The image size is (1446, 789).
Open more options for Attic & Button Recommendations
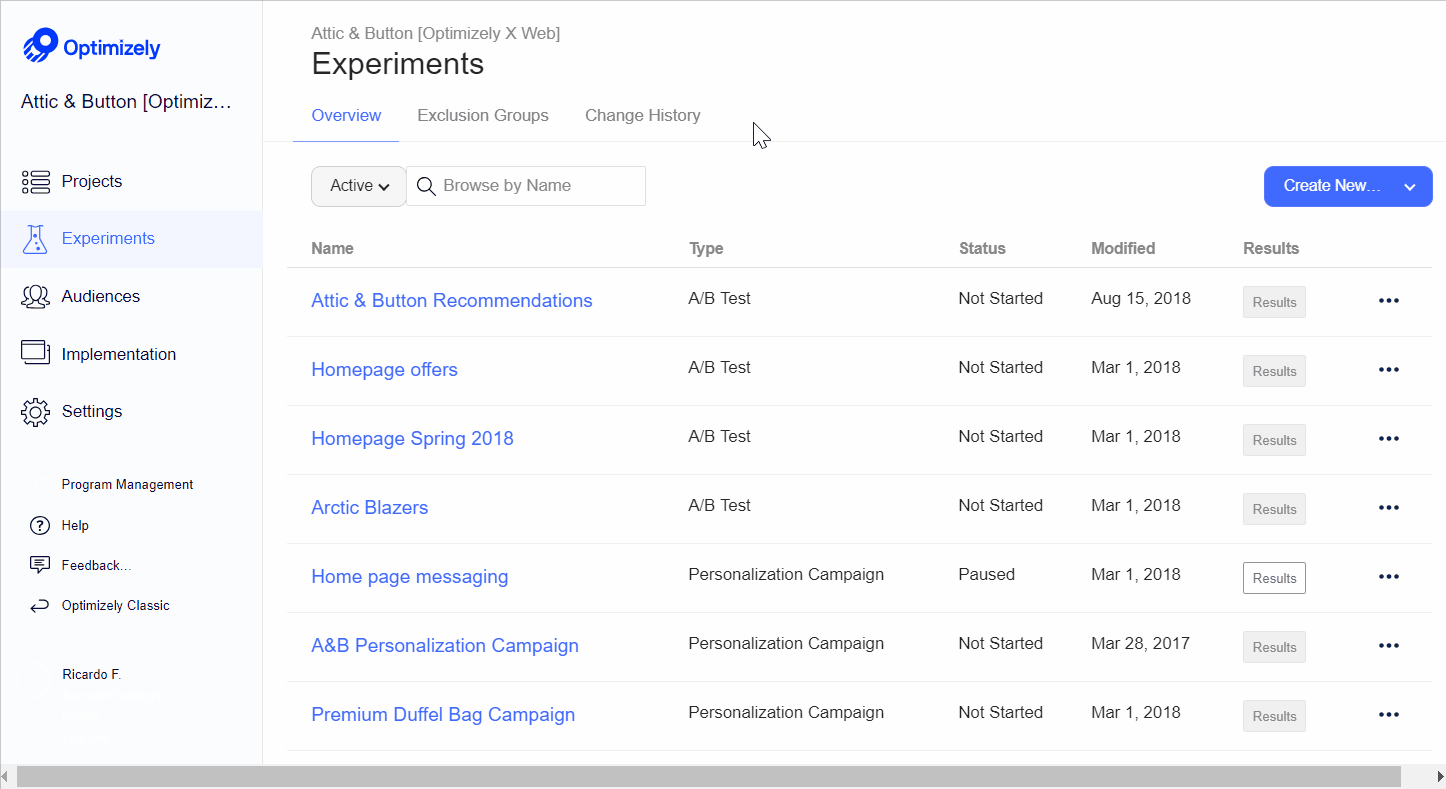click(x=1389, y=301)
